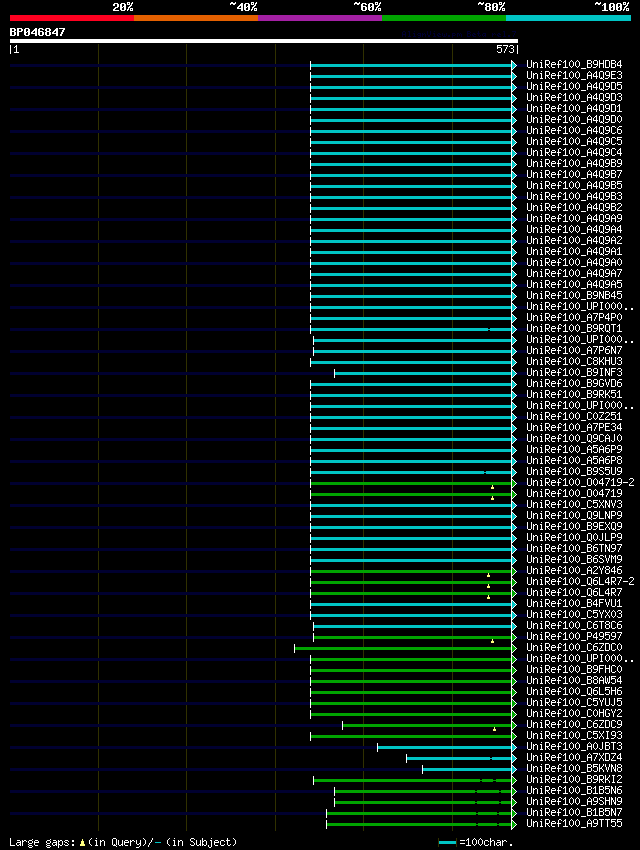Select hit UniRef100_C8KHU3
640x850 pixels.
tap(574, 362)
